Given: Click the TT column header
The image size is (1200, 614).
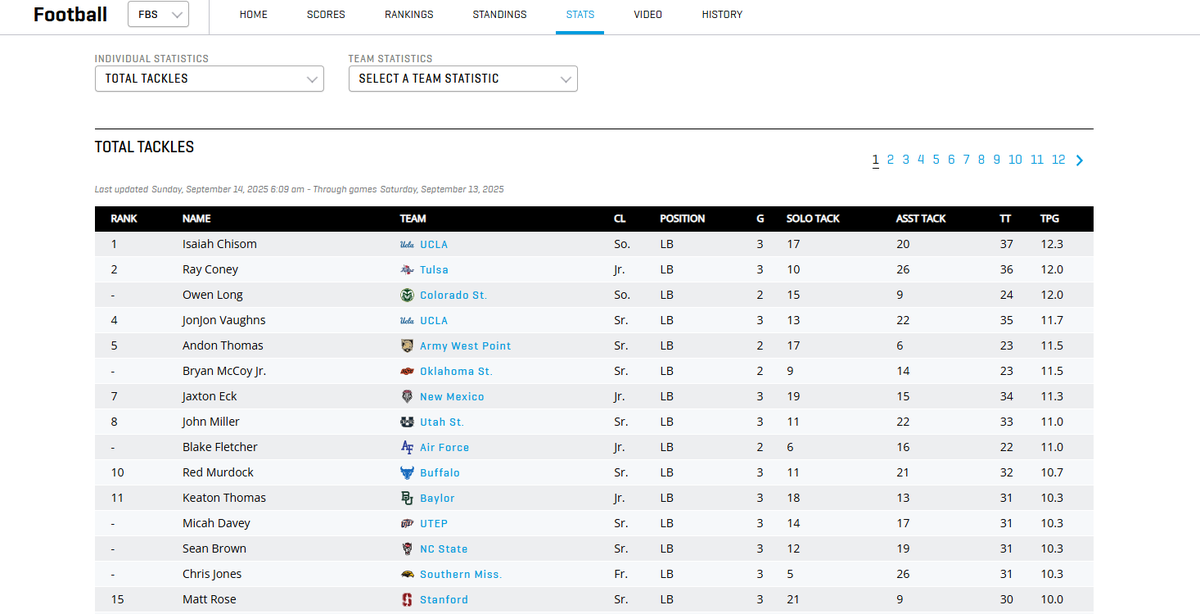Looking at the screenshot, I should click(1005, 219).
